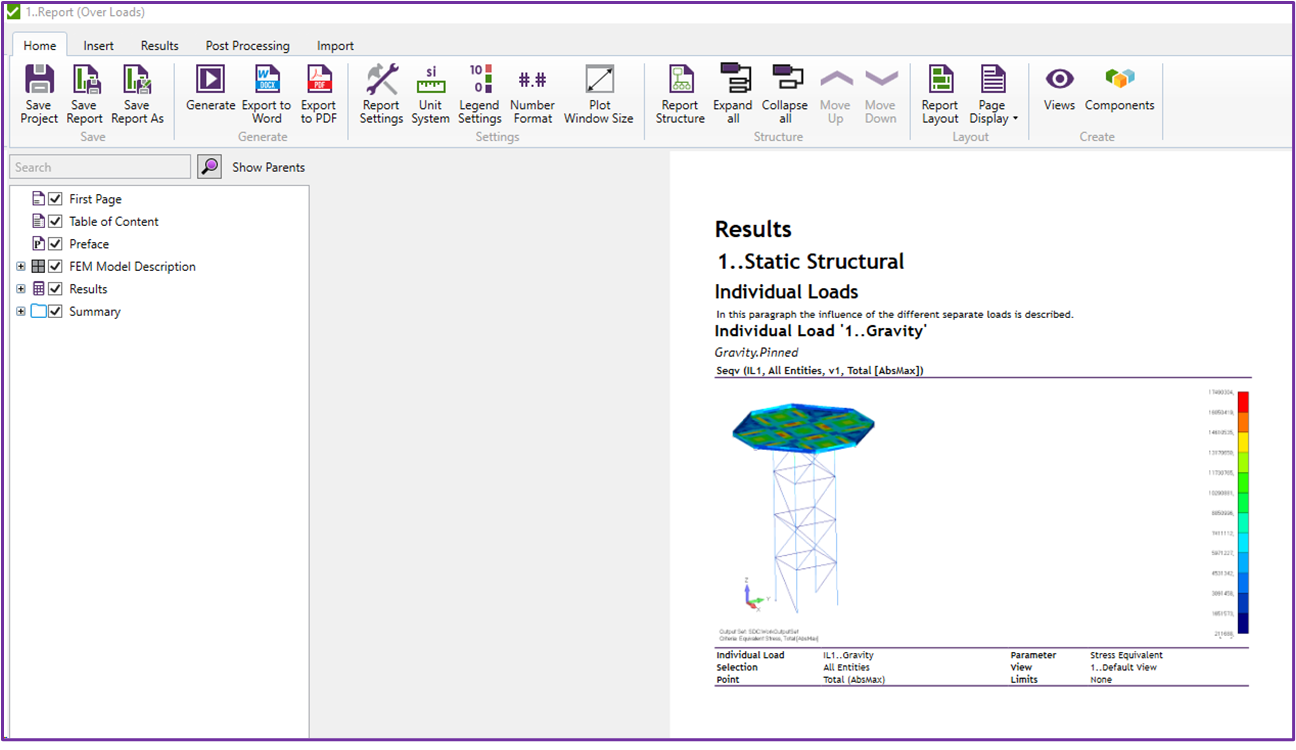Select FEM Model Description tree item
This screenshot has width=1296, height=750.
point(132,266)
